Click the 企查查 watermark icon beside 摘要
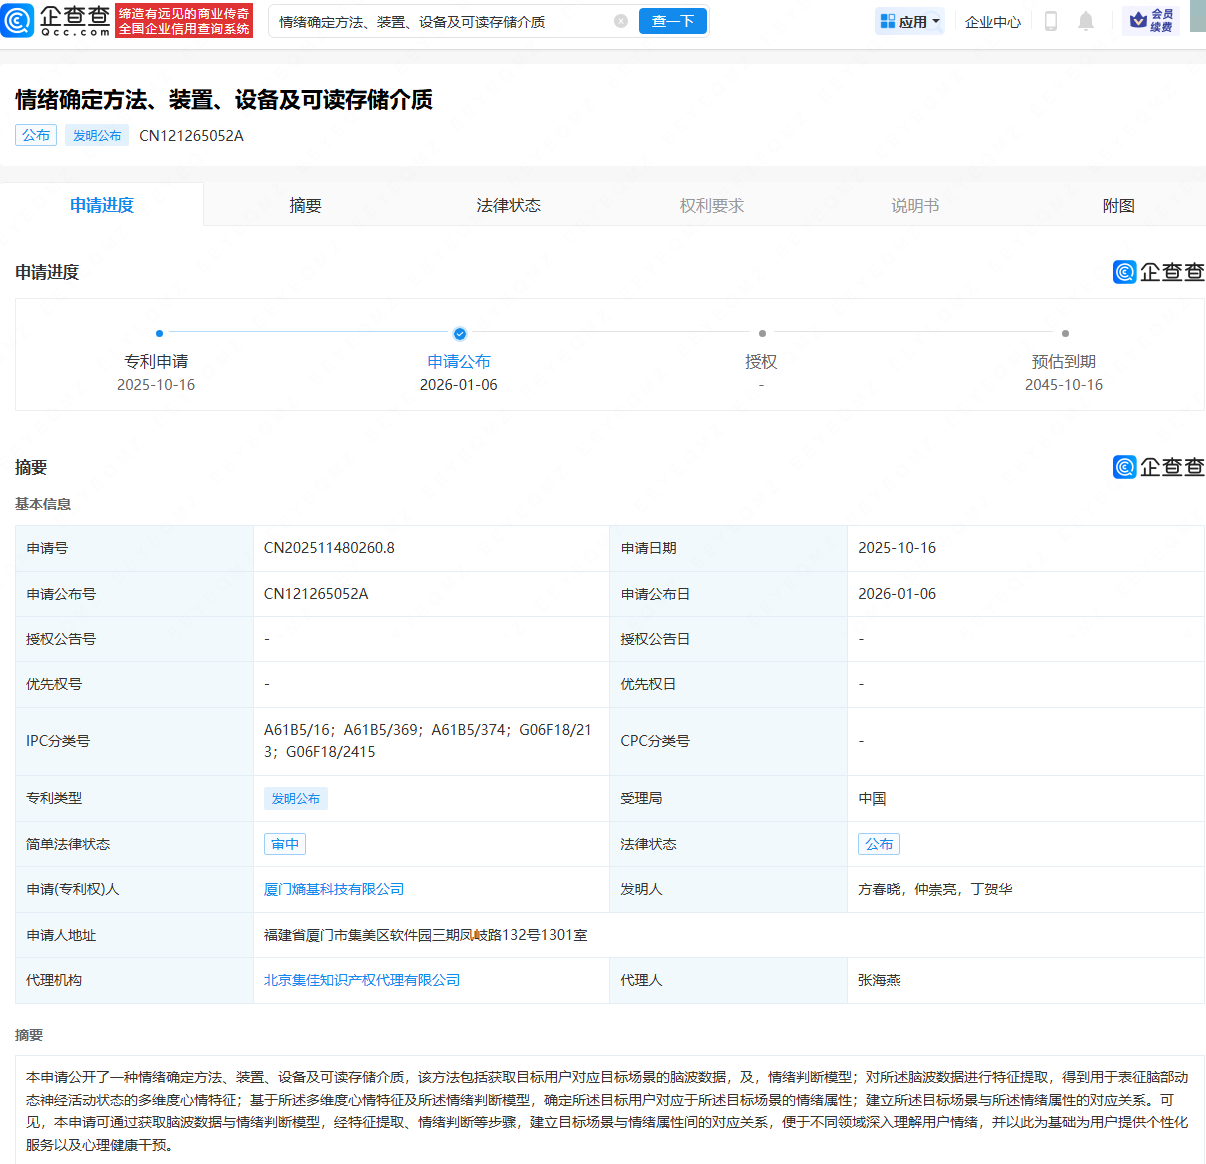This screenshot has width=1206, height=1164. click(1123, 467)
